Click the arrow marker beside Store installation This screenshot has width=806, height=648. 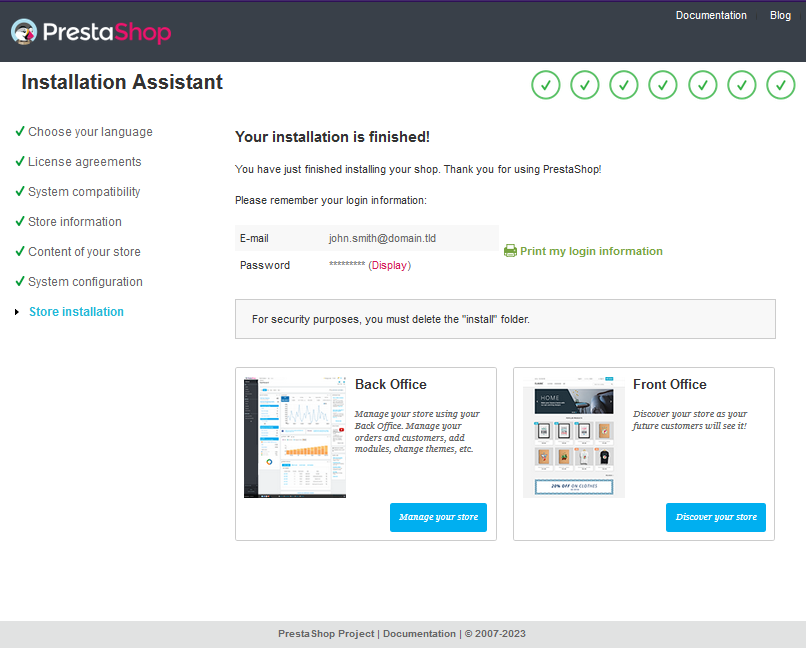point(17,311)
